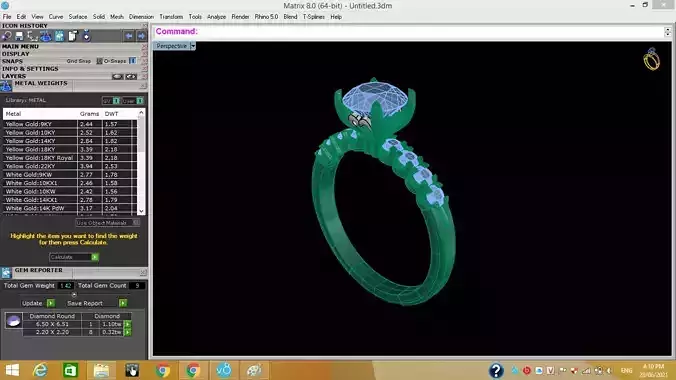
Task: Click the first Layers eye icon
Action: [117, 77]
